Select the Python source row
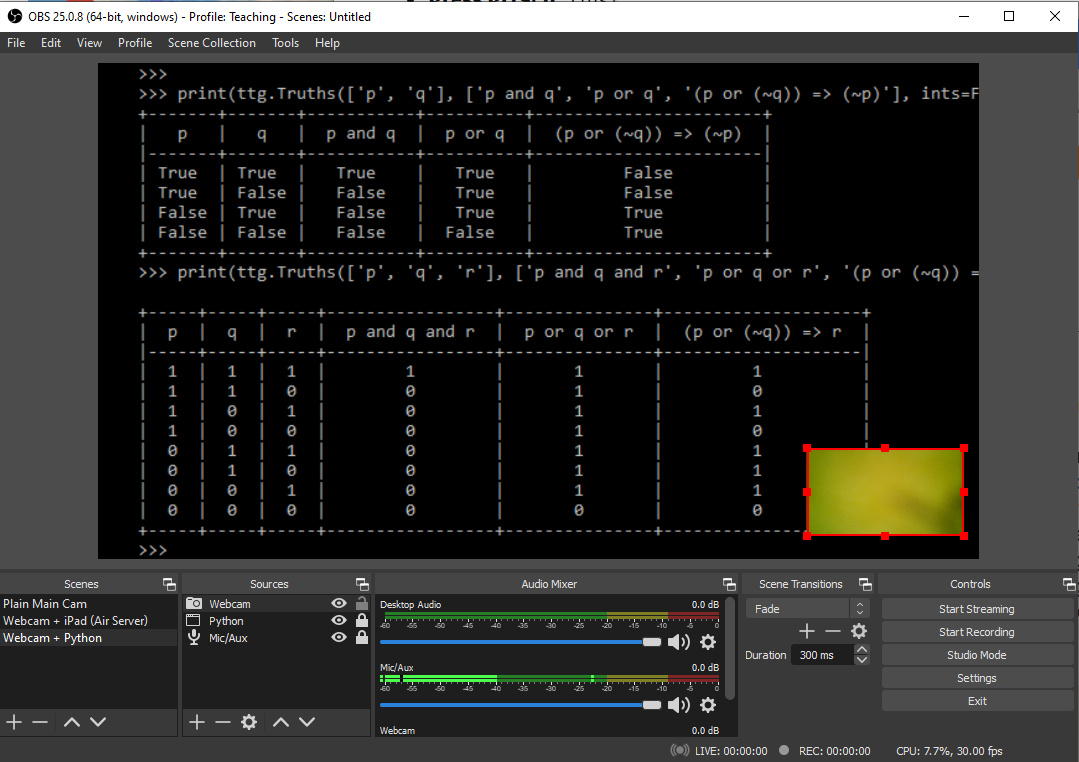The image size is (1079, 762). [x=277, y=621]
